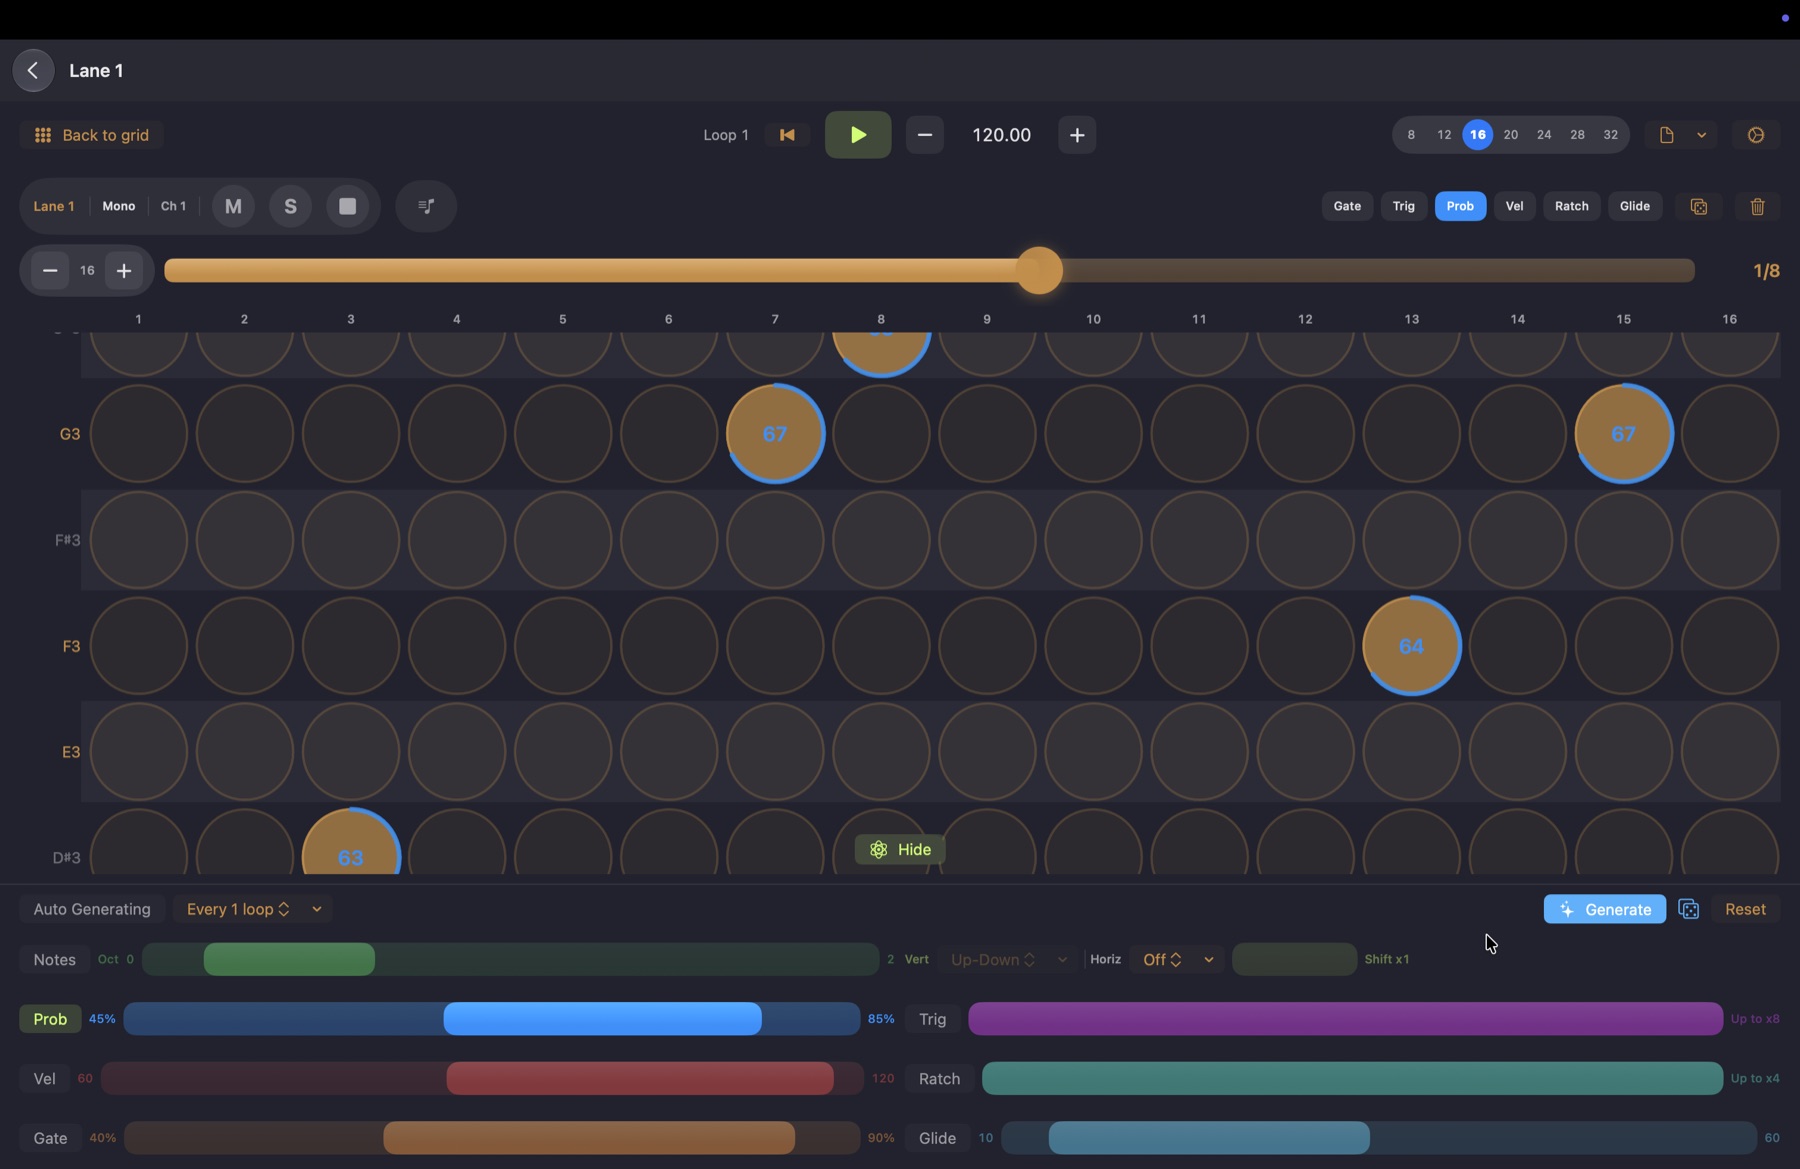Click the copy icon next to Generate
The image size is (1800, 1169).
click(1689, 909)
